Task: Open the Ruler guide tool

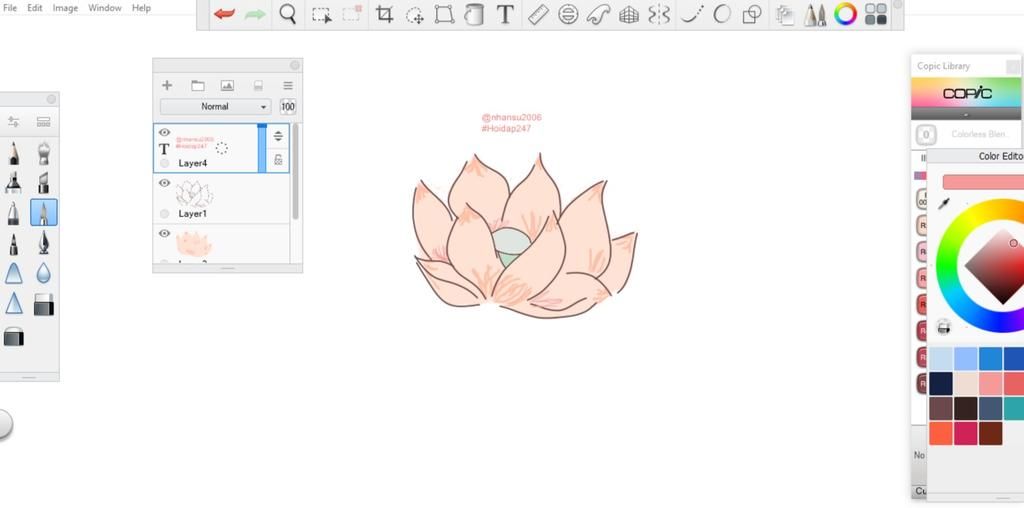Action: pyautogui.click(x=538, y=14)
